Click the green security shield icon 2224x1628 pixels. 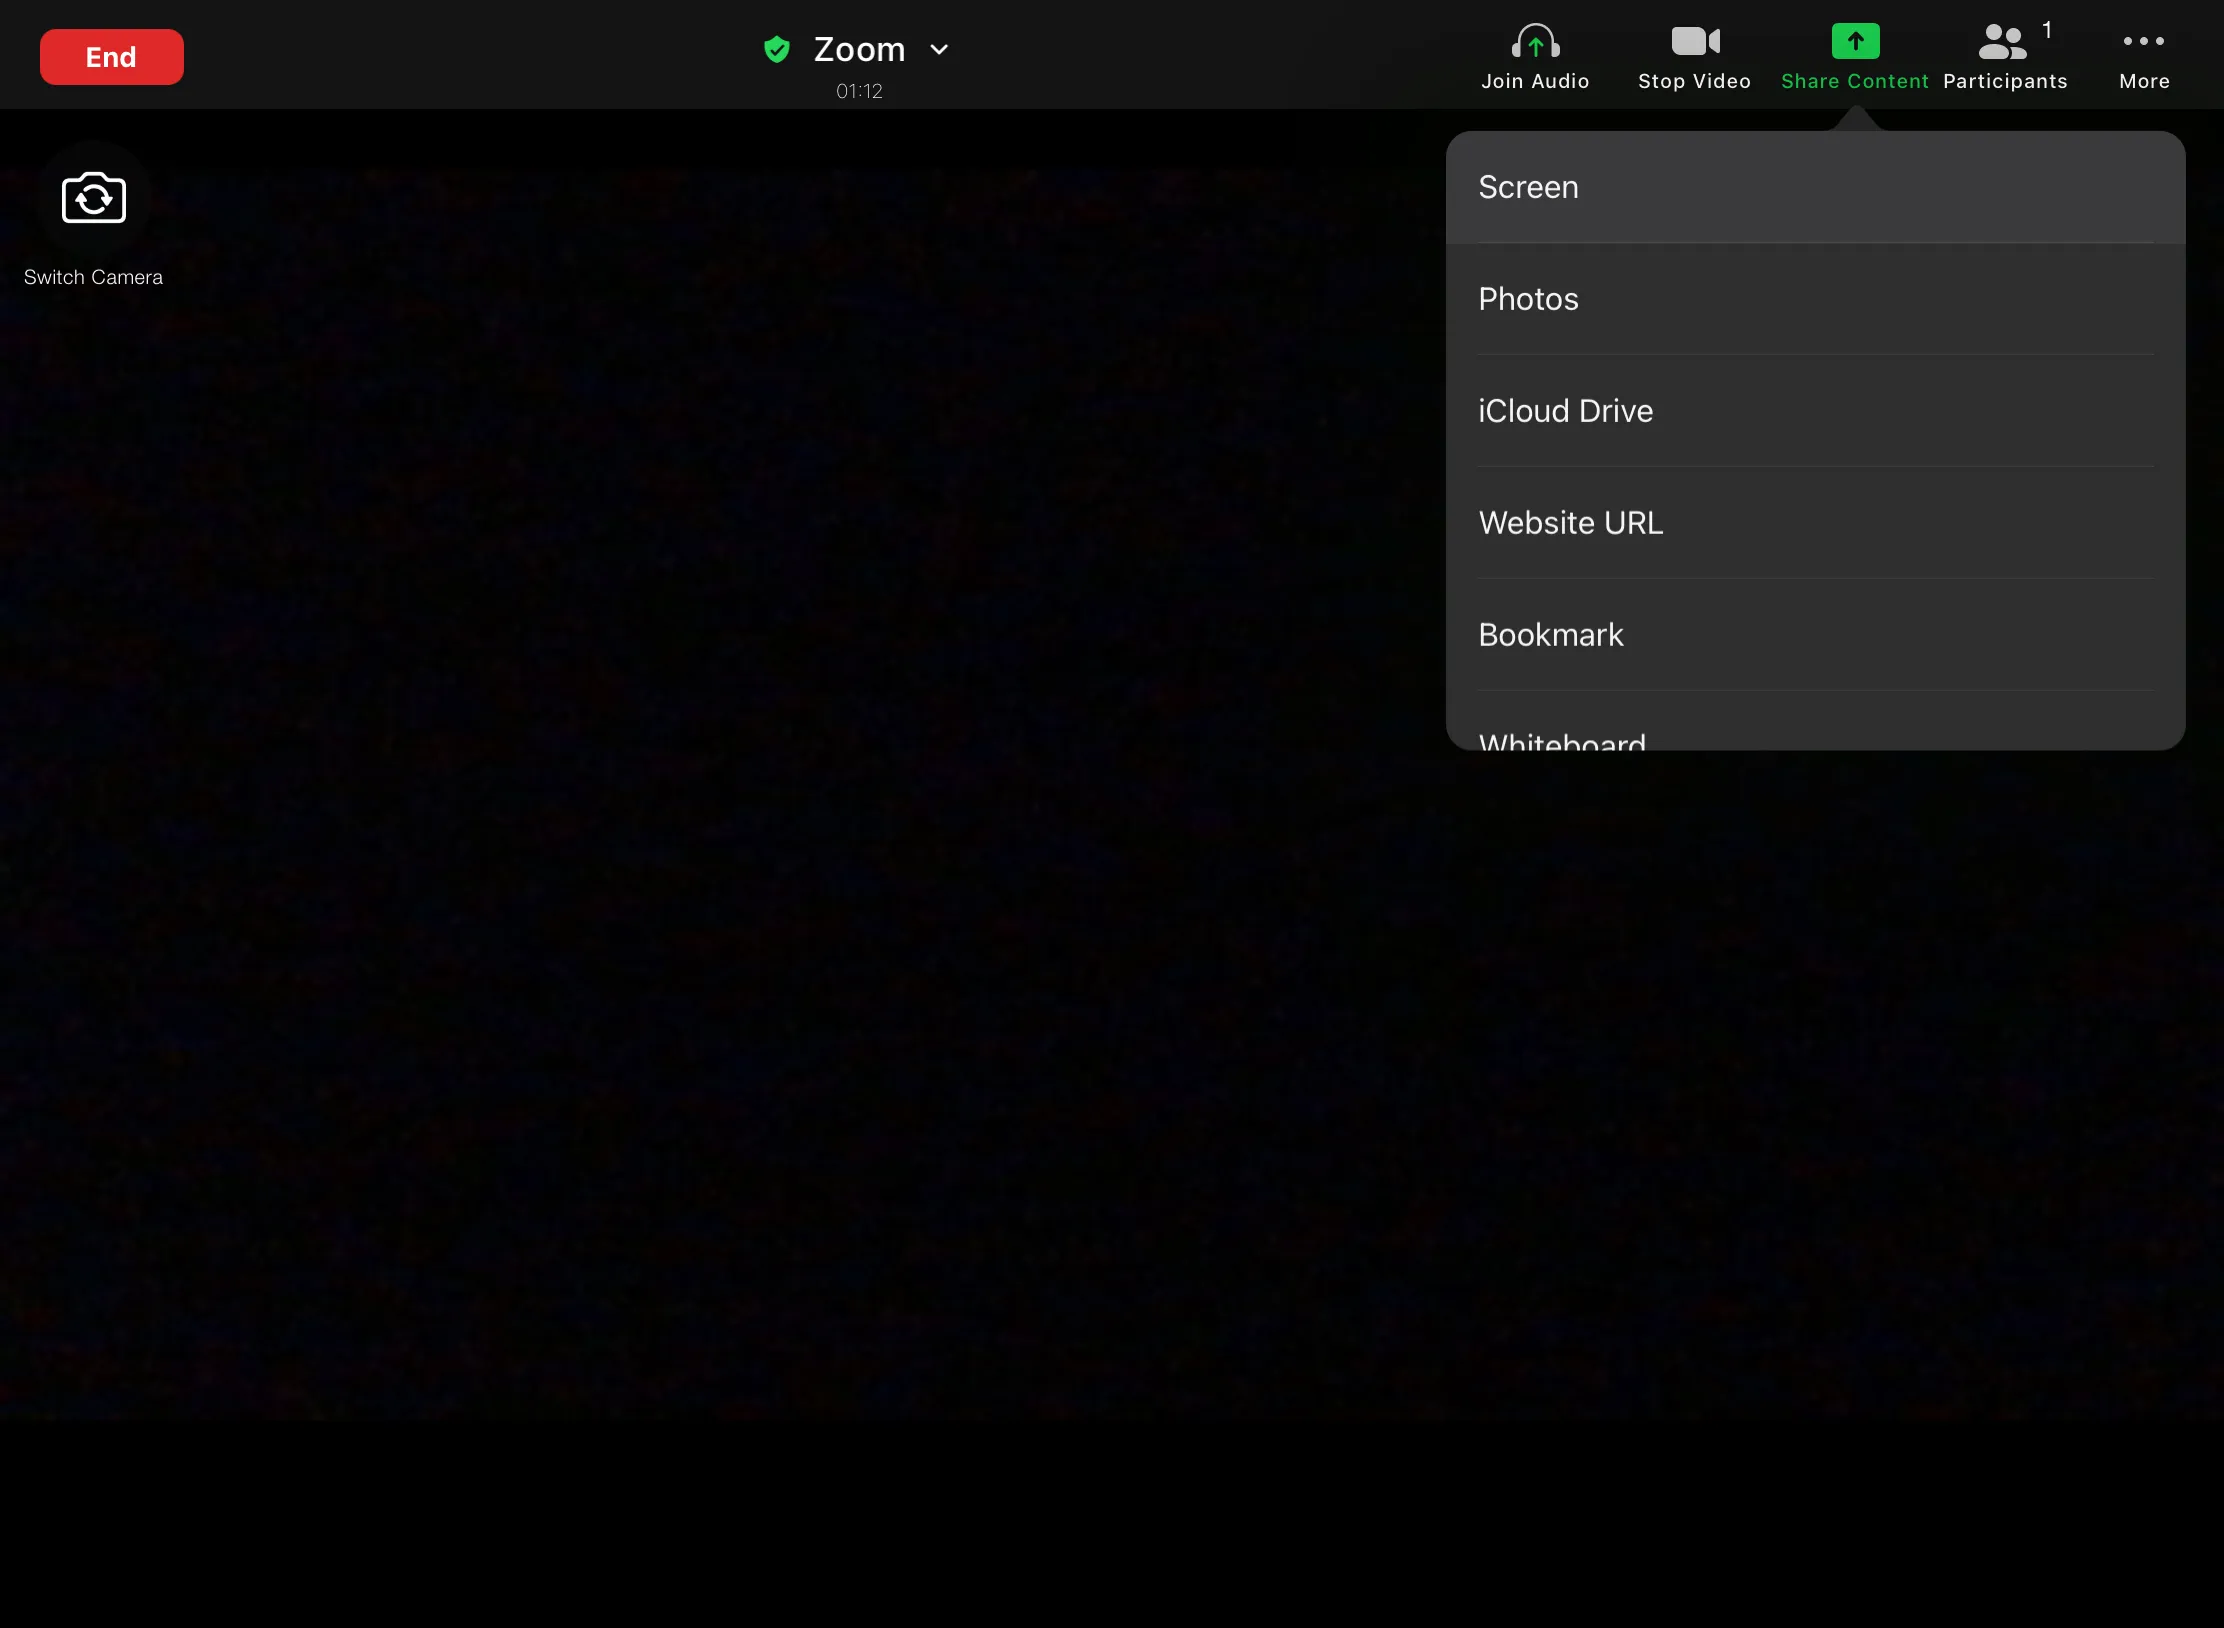[777, 49]
